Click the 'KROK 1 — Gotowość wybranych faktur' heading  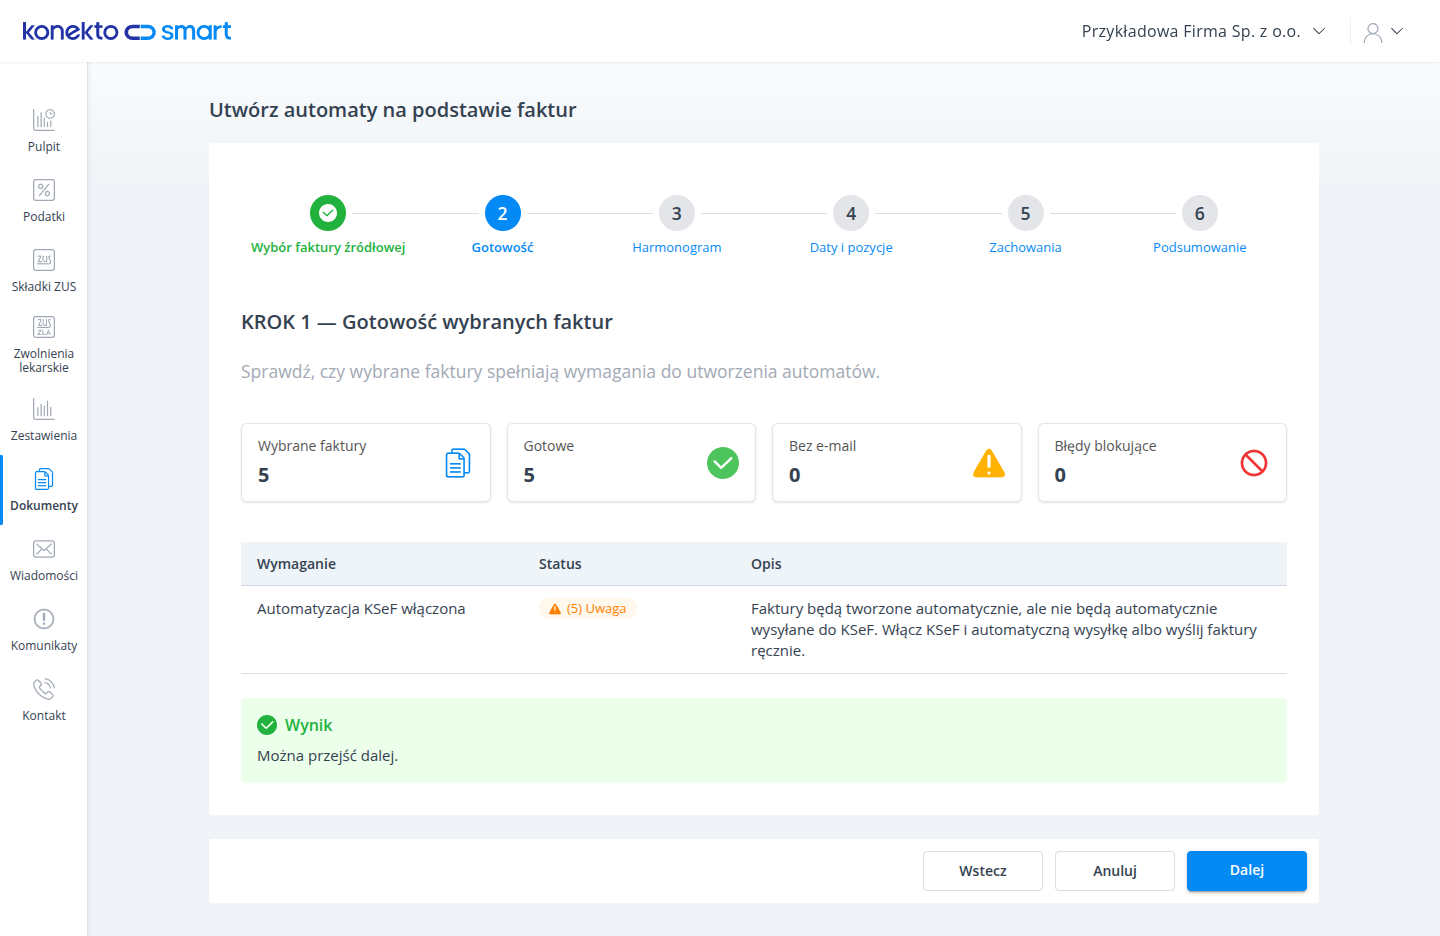point(427,322)
